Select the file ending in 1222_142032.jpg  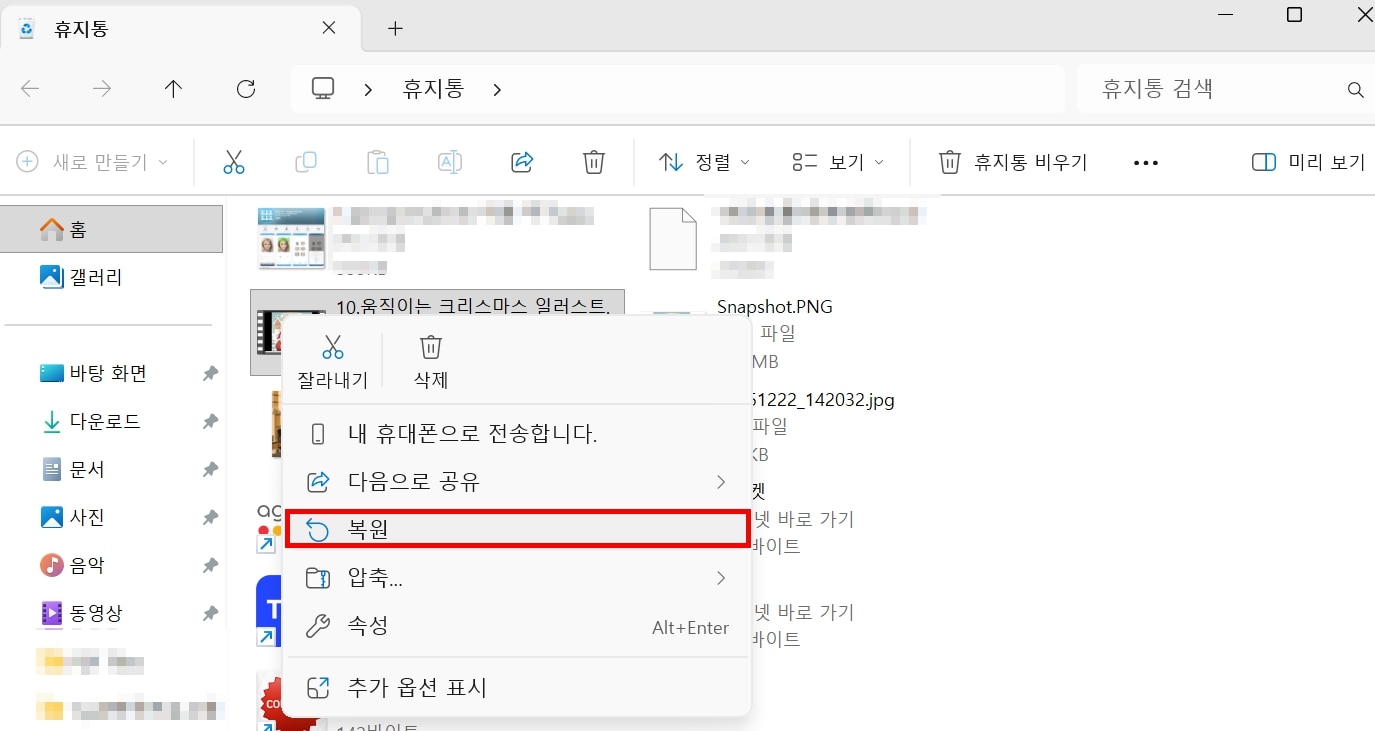point(822,400)
